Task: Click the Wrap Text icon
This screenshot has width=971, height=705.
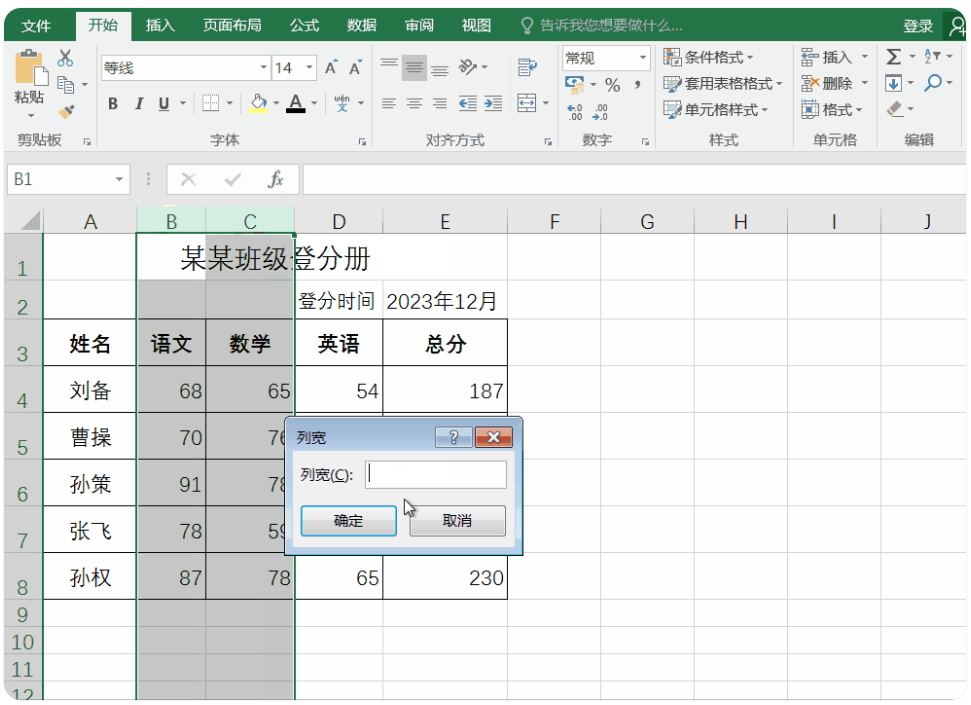Action: click(x=527, y=68)
